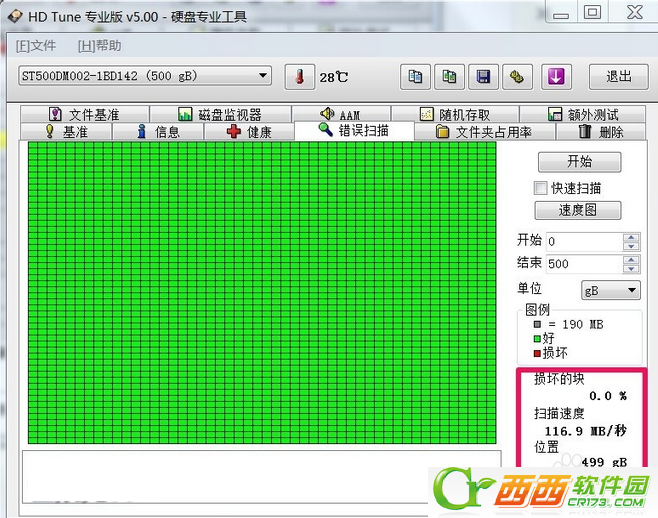This screenshot has height=518, width=658.
Task: Expand the ST500DM002 drive selection dropdown
Action: tap(145, 76)
